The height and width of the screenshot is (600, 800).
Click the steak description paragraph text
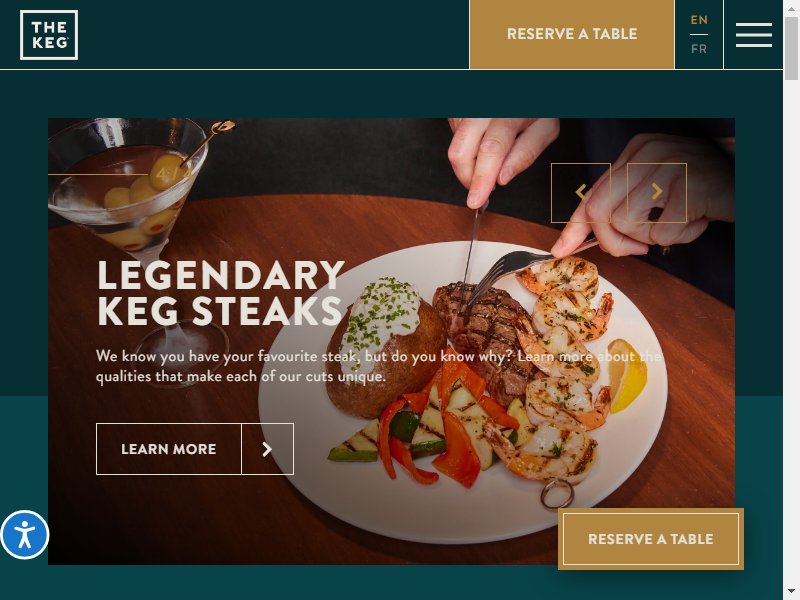click(x=379, y=366)
